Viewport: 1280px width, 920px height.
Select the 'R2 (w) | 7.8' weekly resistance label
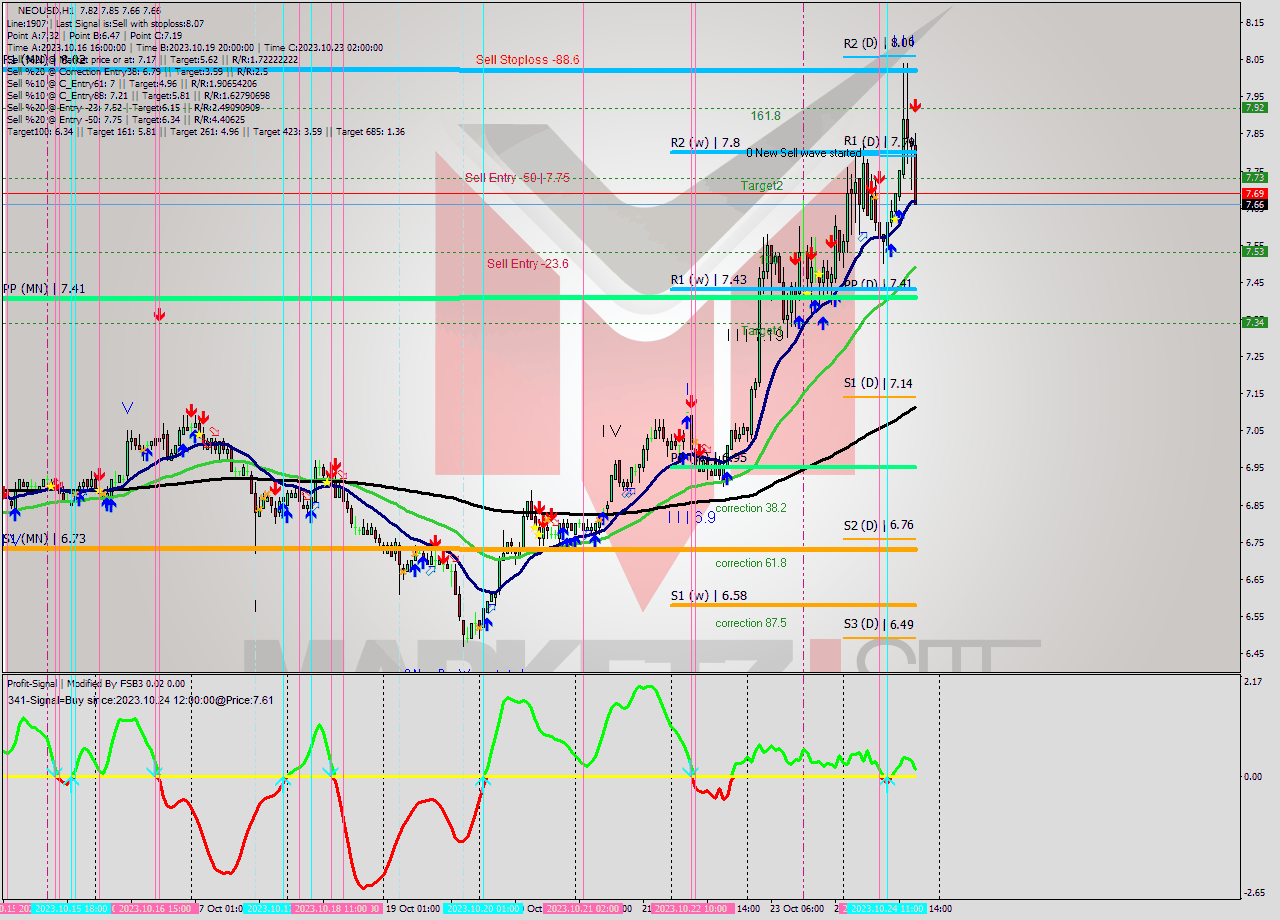click(705, 143)
